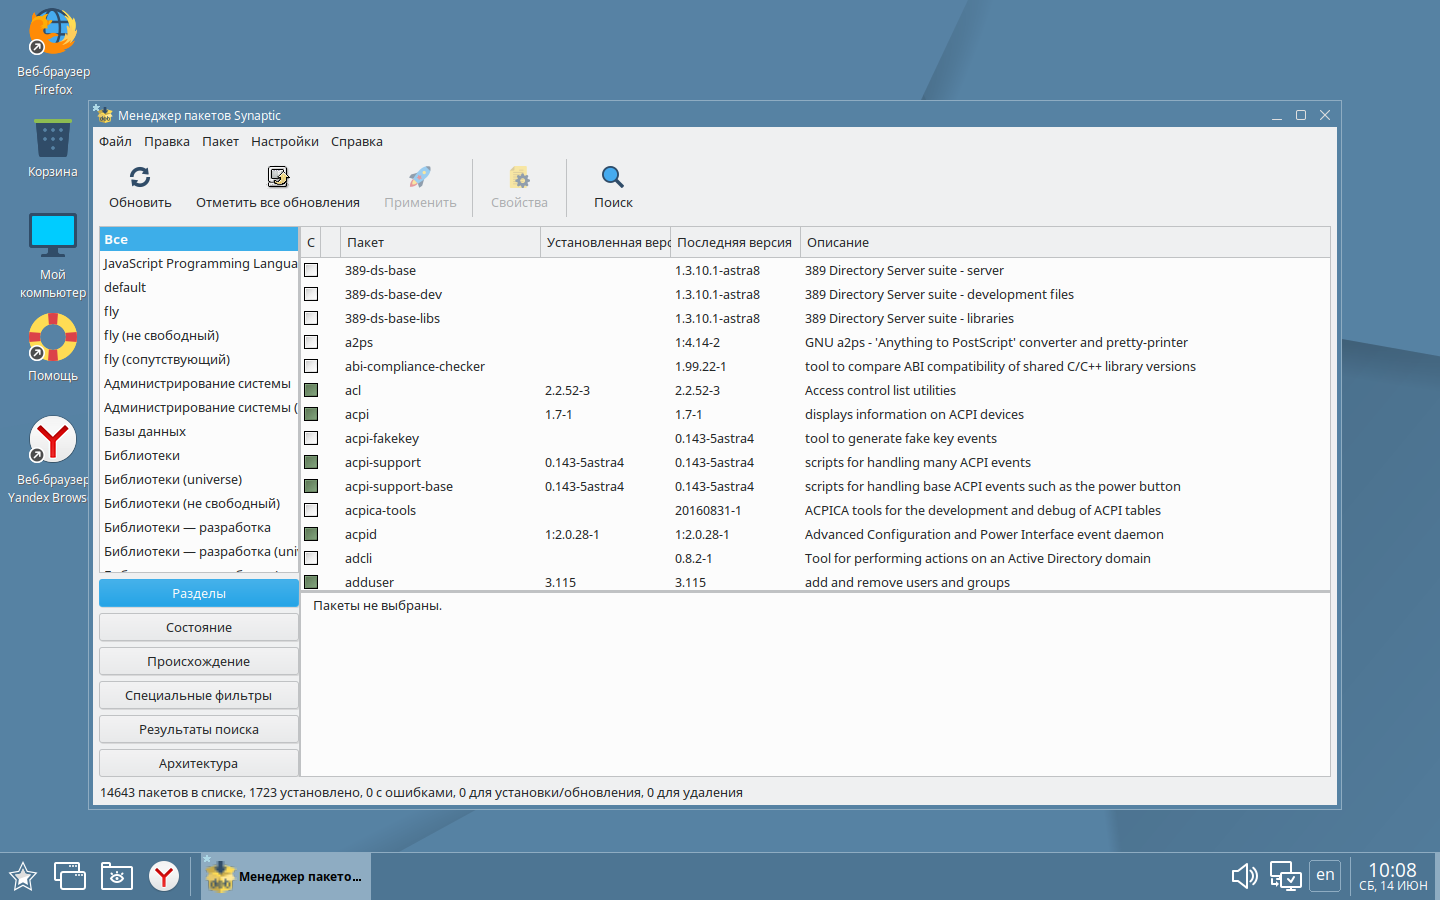Select the acpi-support-base package name
The image size is (1440, 900).
(399, 486)
